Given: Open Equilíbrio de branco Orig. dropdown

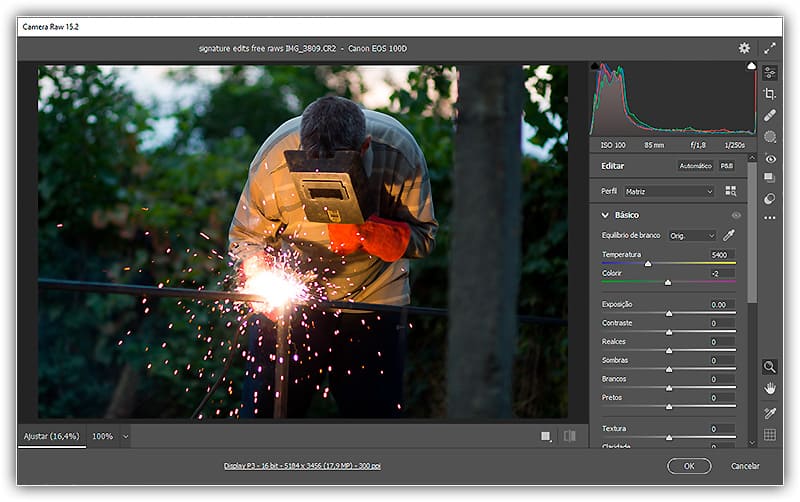Looking at the screenshot, I should click(x=692, y=236).
